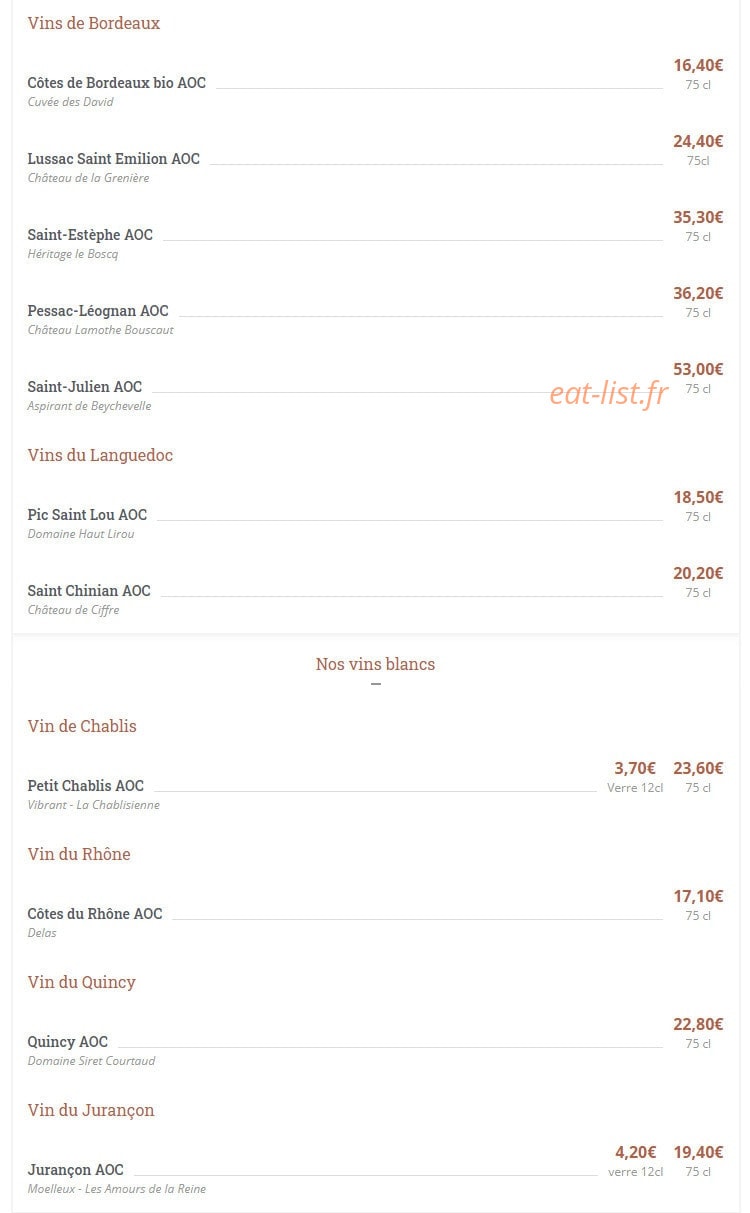Choose Pessac-Léognan AOC wine
The width and height of the screenshot is (750, 1213).
tap(98, 311)
